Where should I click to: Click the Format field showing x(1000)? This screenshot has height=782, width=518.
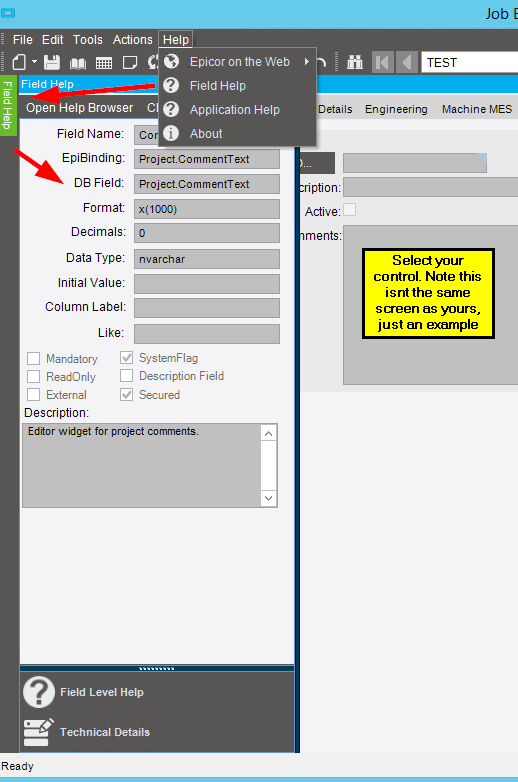(x=207, y=209)
